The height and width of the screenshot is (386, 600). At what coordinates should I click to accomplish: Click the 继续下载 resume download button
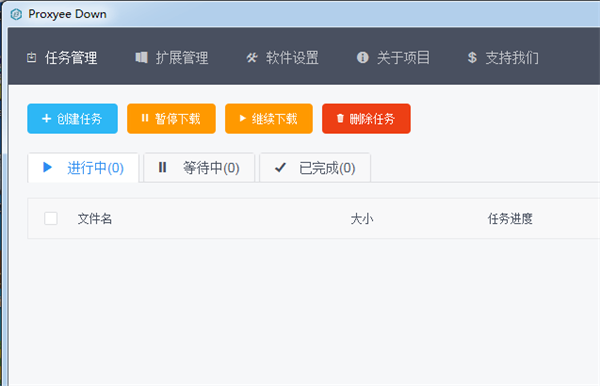269,119
